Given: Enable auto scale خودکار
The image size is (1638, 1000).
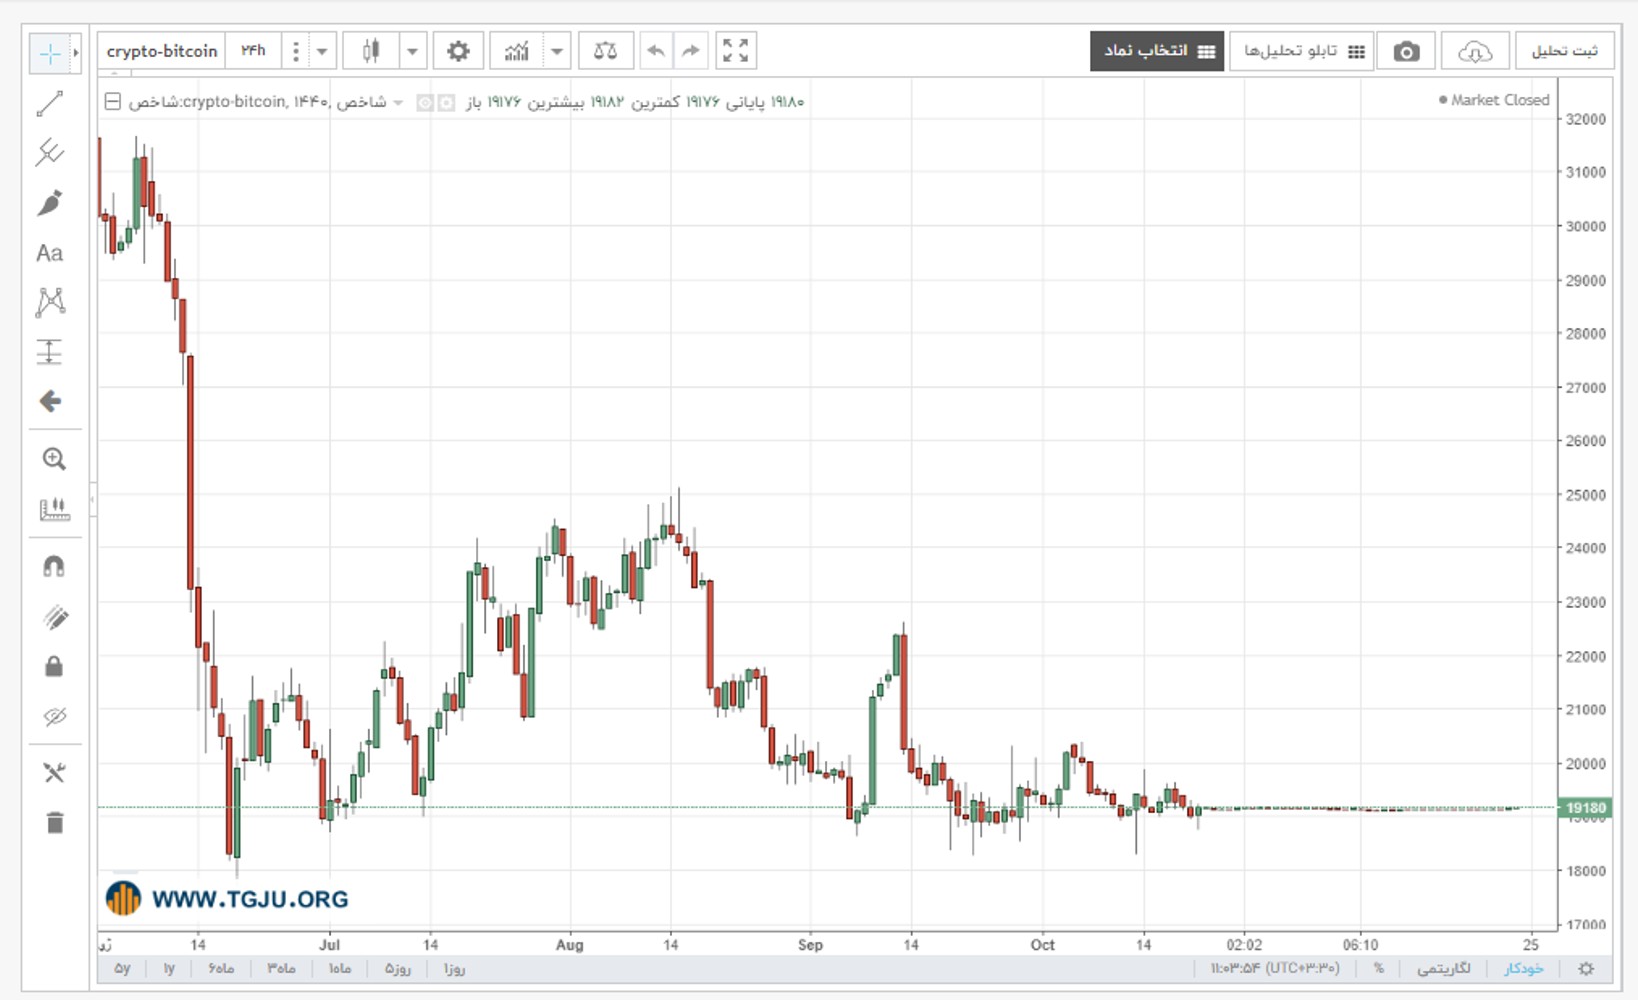Looking at the screenshot, I should point(1524,968).
